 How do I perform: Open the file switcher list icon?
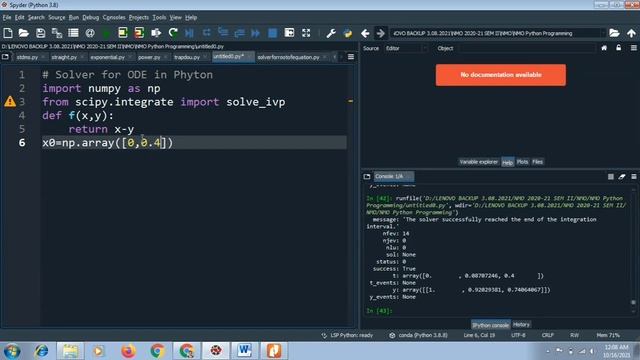point(73,33)
